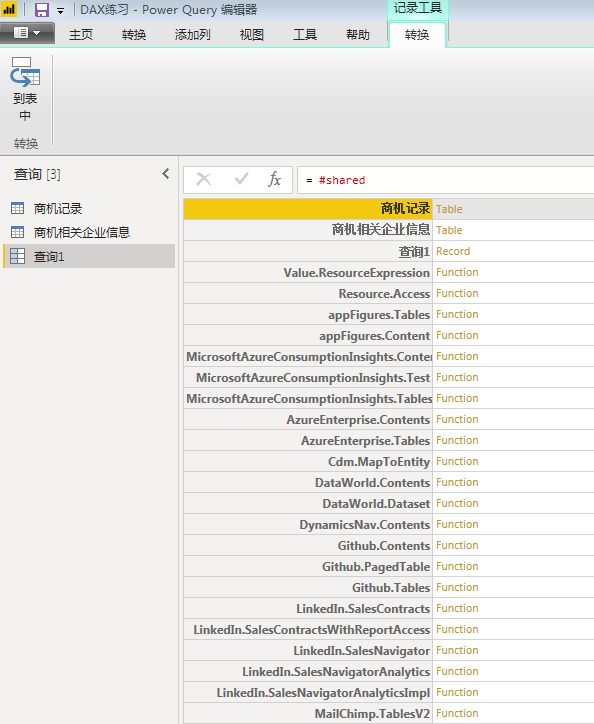Select the Cdm.MapToEntity field name
594x724 pixels.
[308, 461]
